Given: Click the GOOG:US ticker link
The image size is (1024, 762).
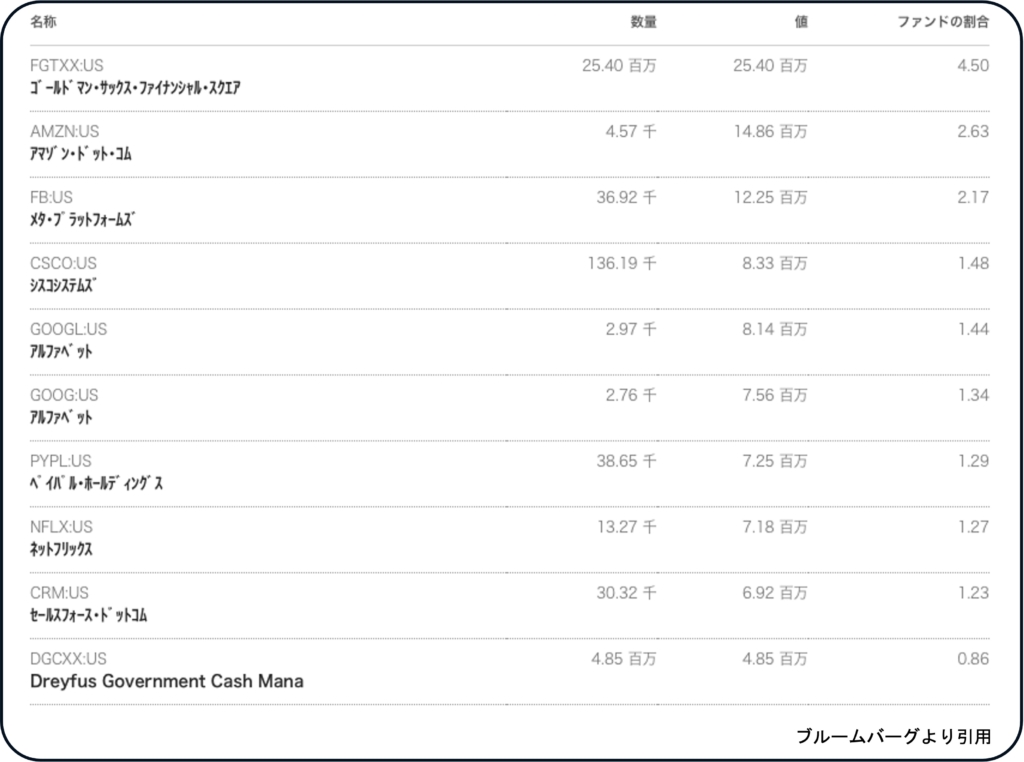Looking at the screenshot, I should coord(65,396).
